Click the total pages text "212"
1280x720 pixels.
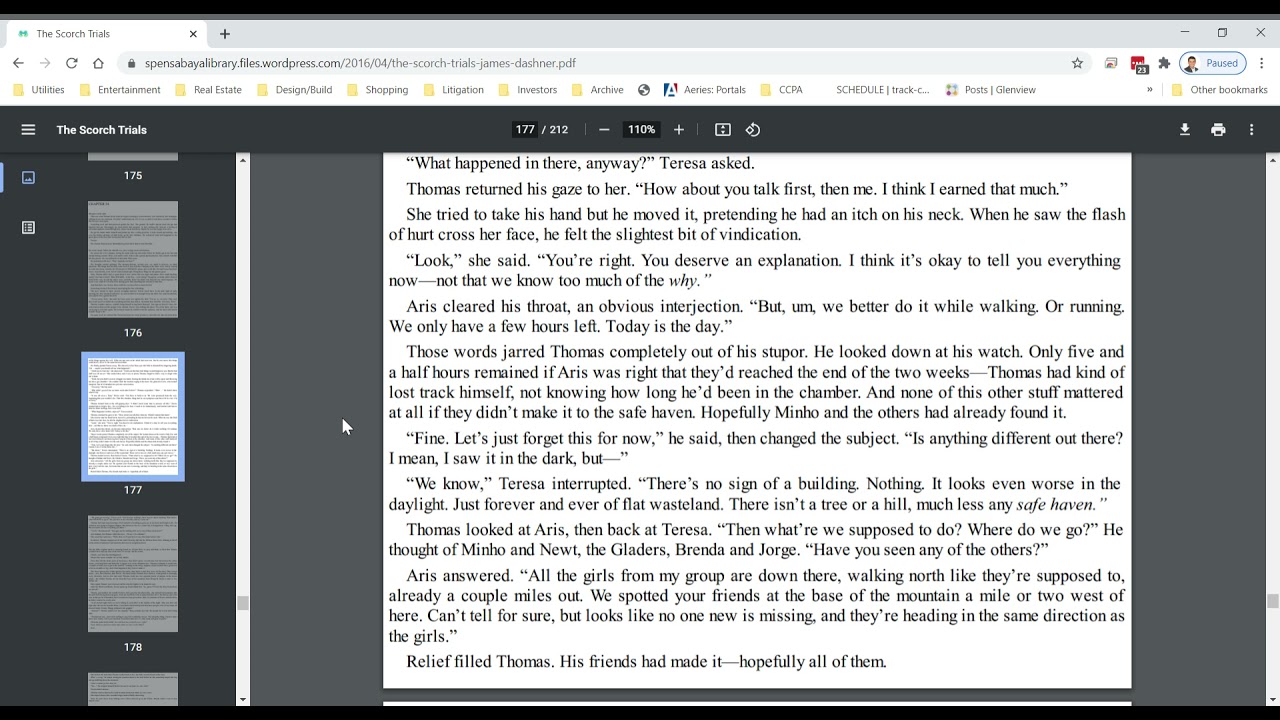pos(559,130)
